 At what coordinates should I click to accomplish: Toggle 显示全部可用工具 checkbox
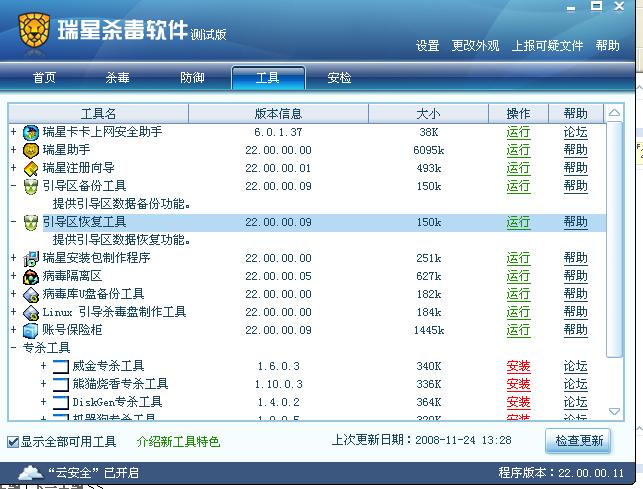13,442
